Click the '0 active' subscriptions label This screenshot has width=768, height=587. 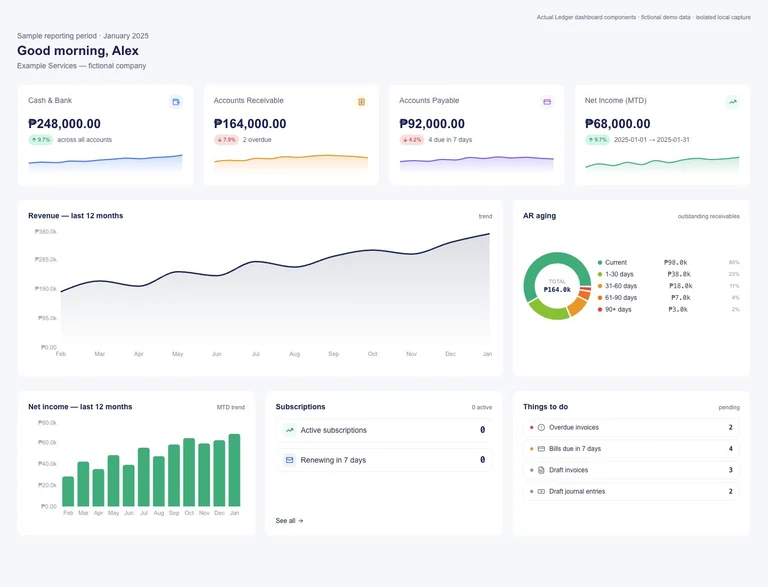coord(482,407)
